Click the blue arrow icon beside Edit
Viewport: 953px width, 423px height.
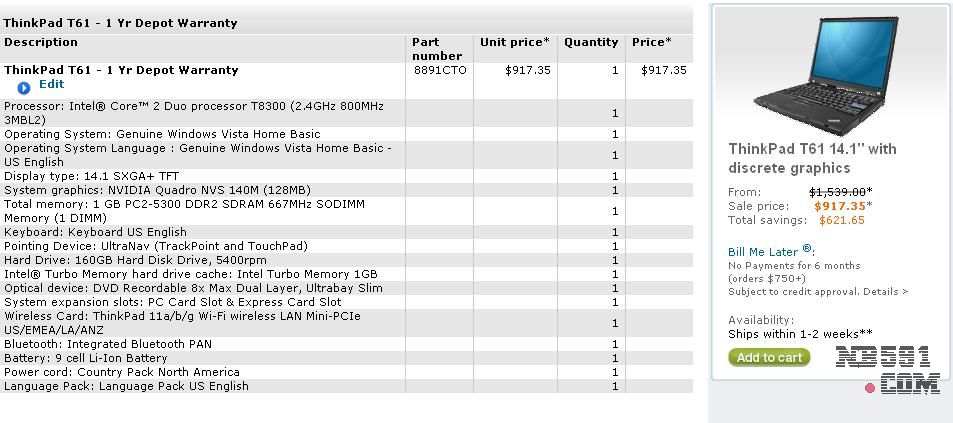[24, 88]
